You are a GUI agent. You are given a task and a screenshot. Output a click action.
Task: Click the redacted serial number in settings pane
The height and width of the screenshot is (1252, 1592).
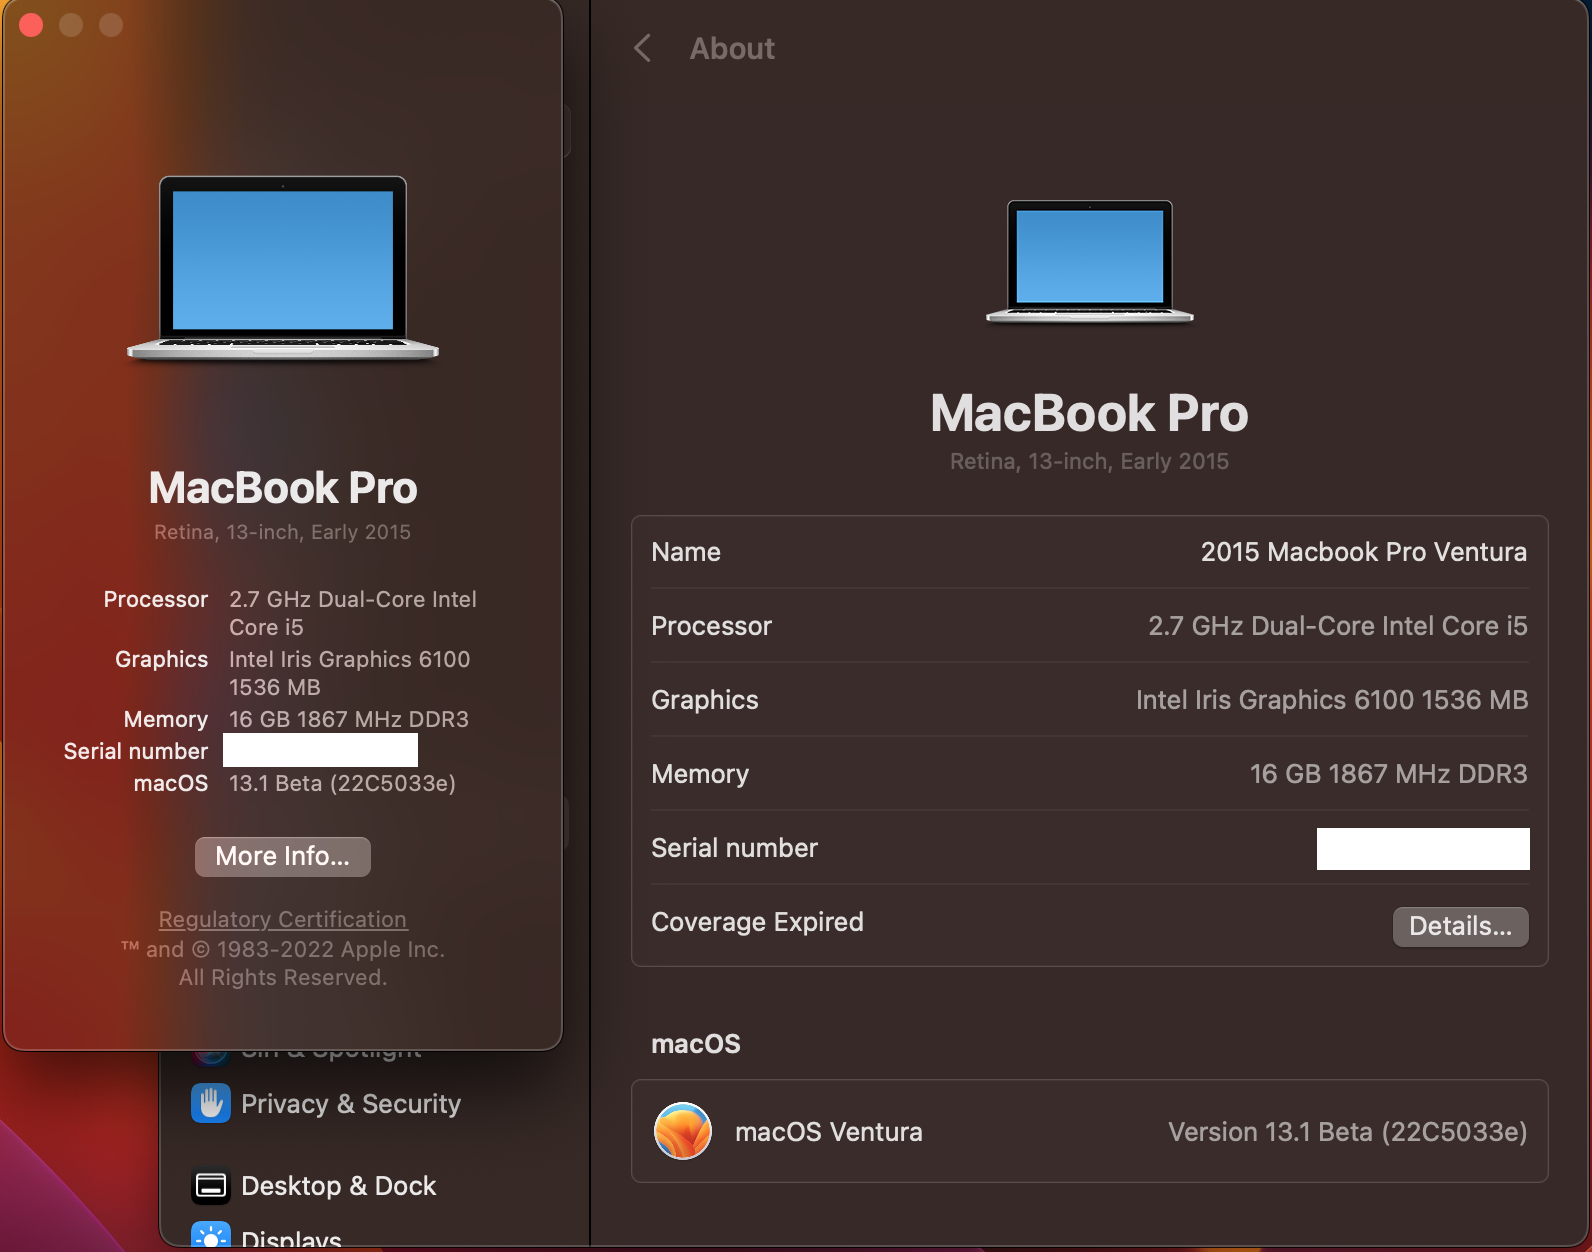click(x=1423, y=849)
